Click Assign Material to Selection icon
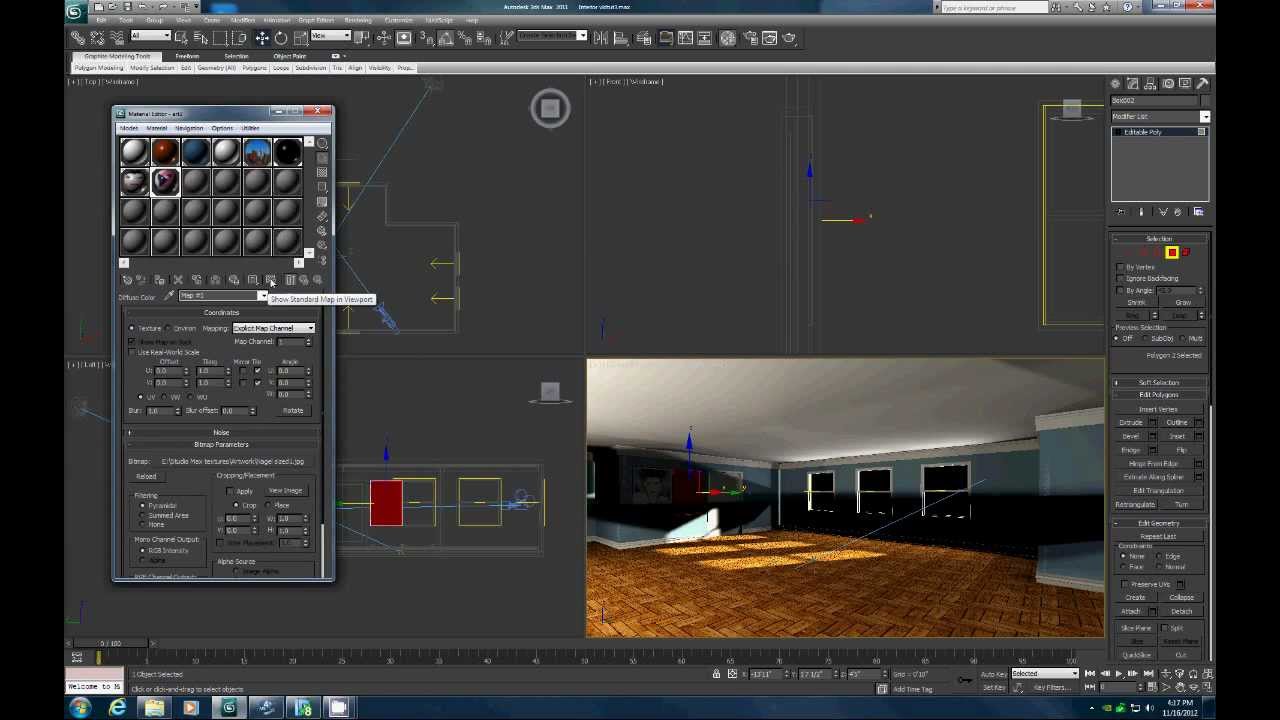The image size is (1280, 720). click(x=160, y=280)
